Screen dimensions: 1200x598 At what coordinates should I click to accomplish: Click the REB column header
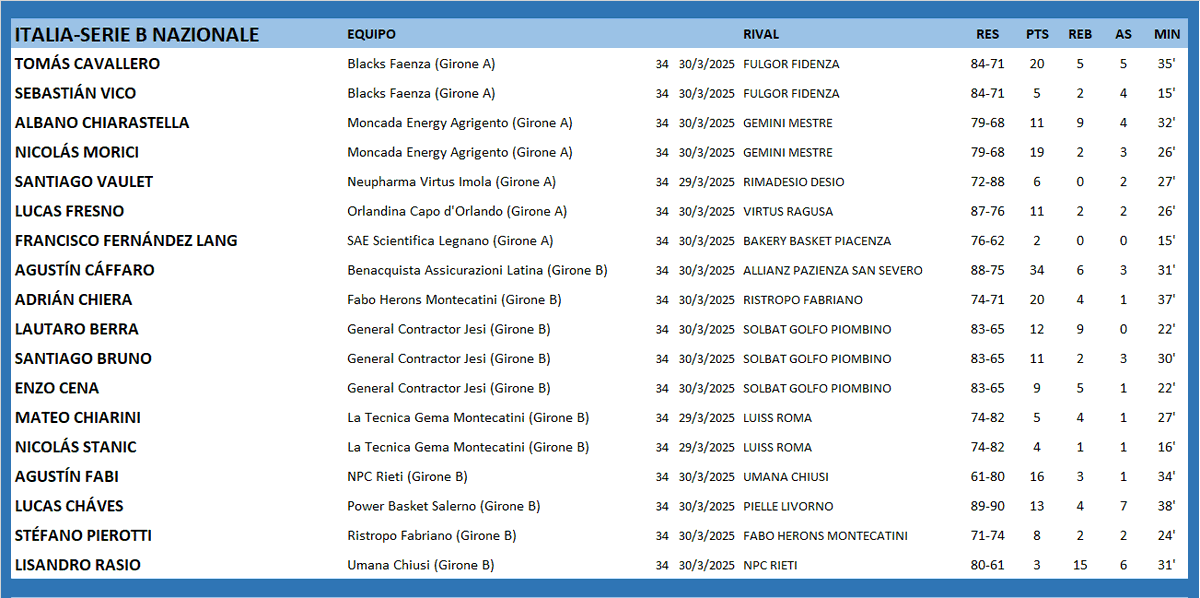tap(1080, 35)
